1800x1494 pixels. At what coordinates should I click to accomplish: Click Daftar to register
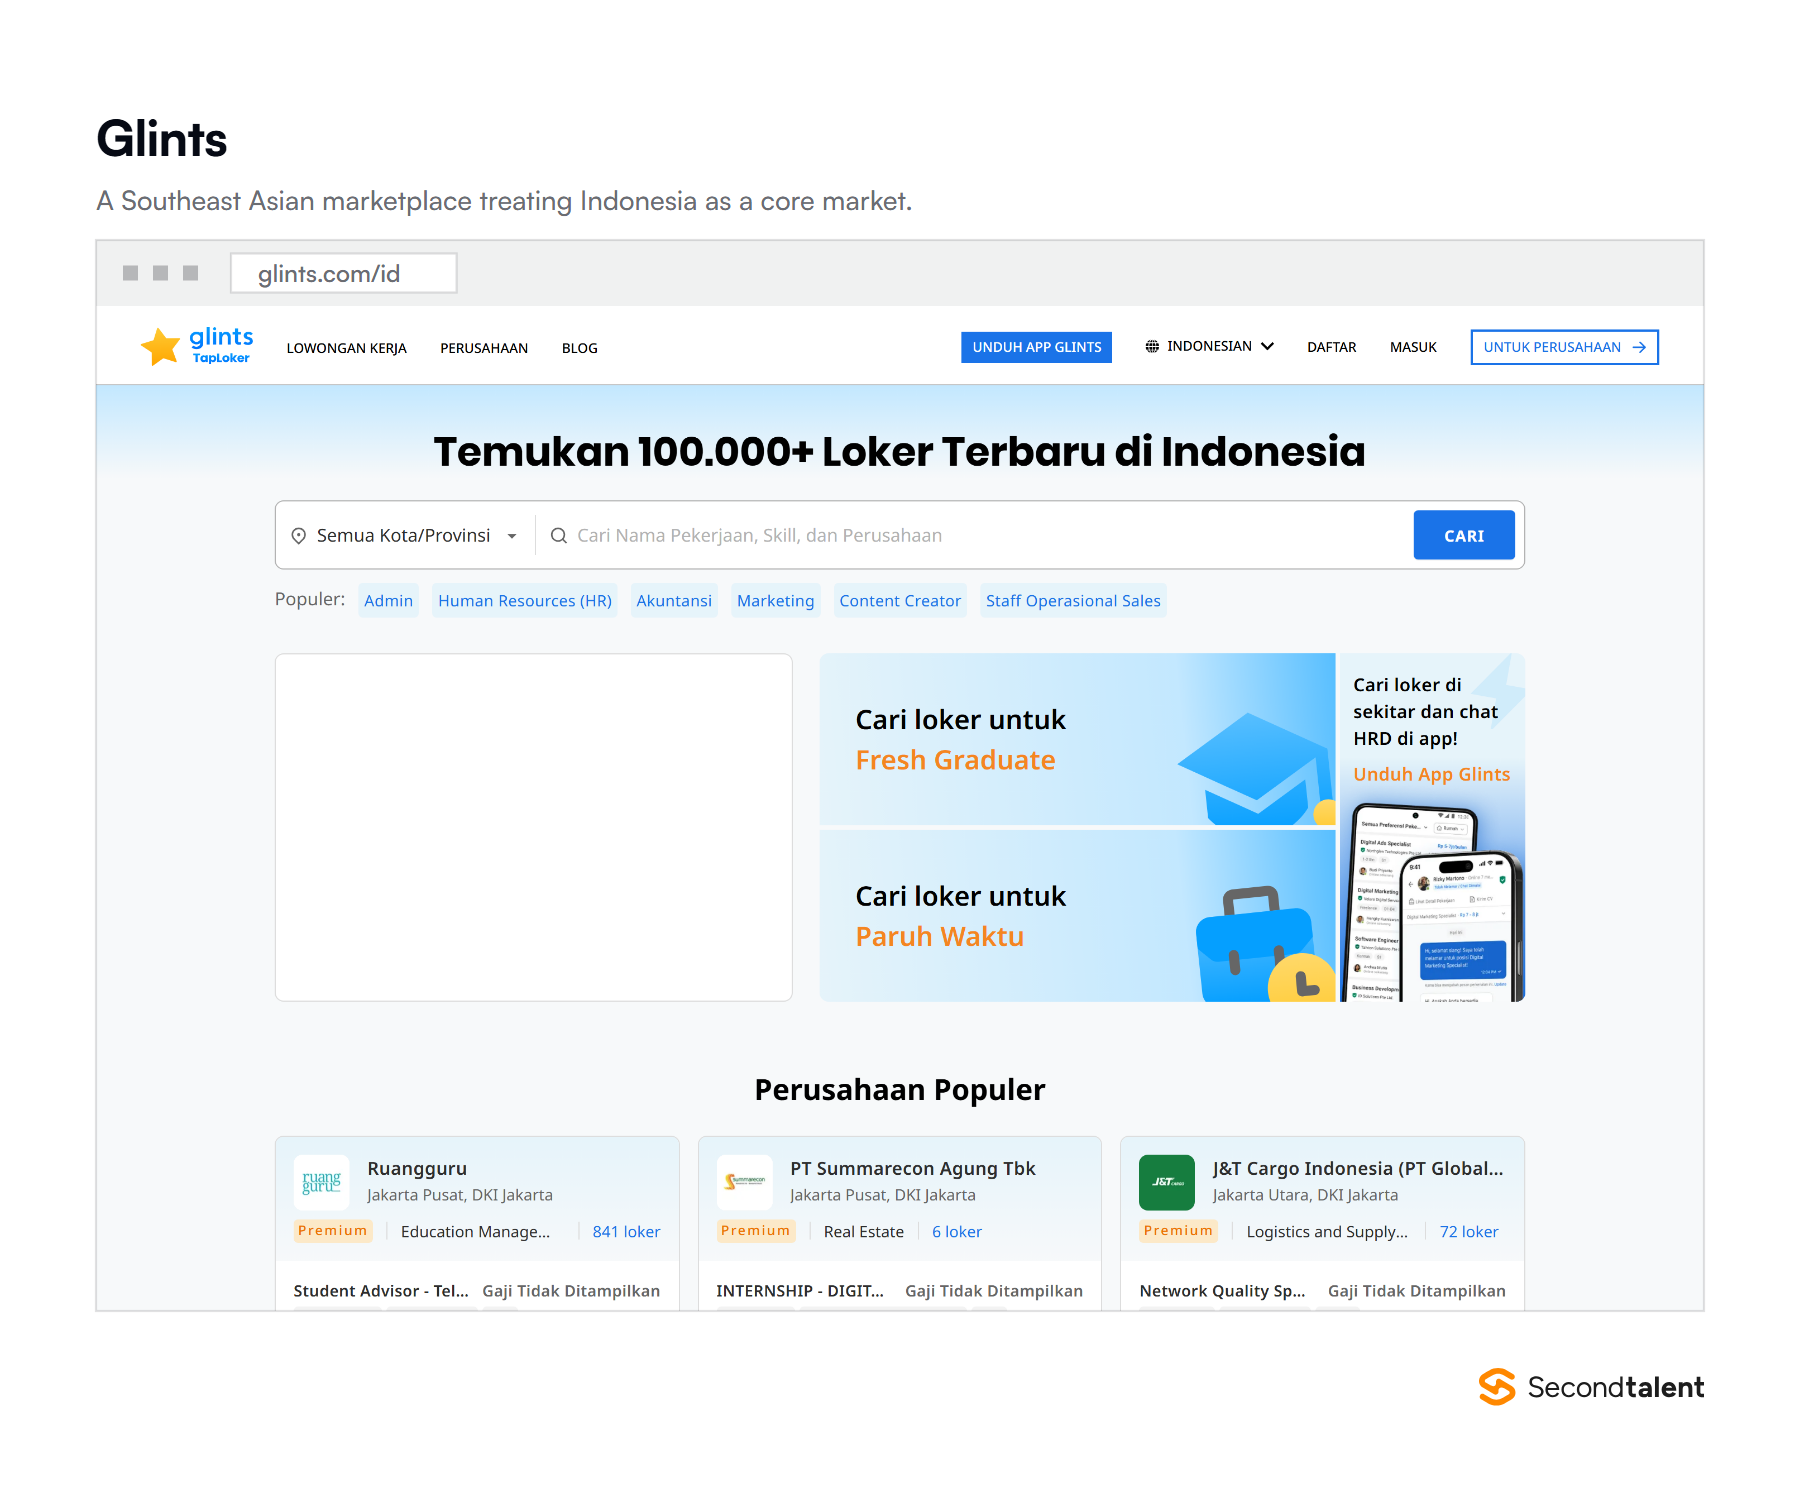point(1331,347)
